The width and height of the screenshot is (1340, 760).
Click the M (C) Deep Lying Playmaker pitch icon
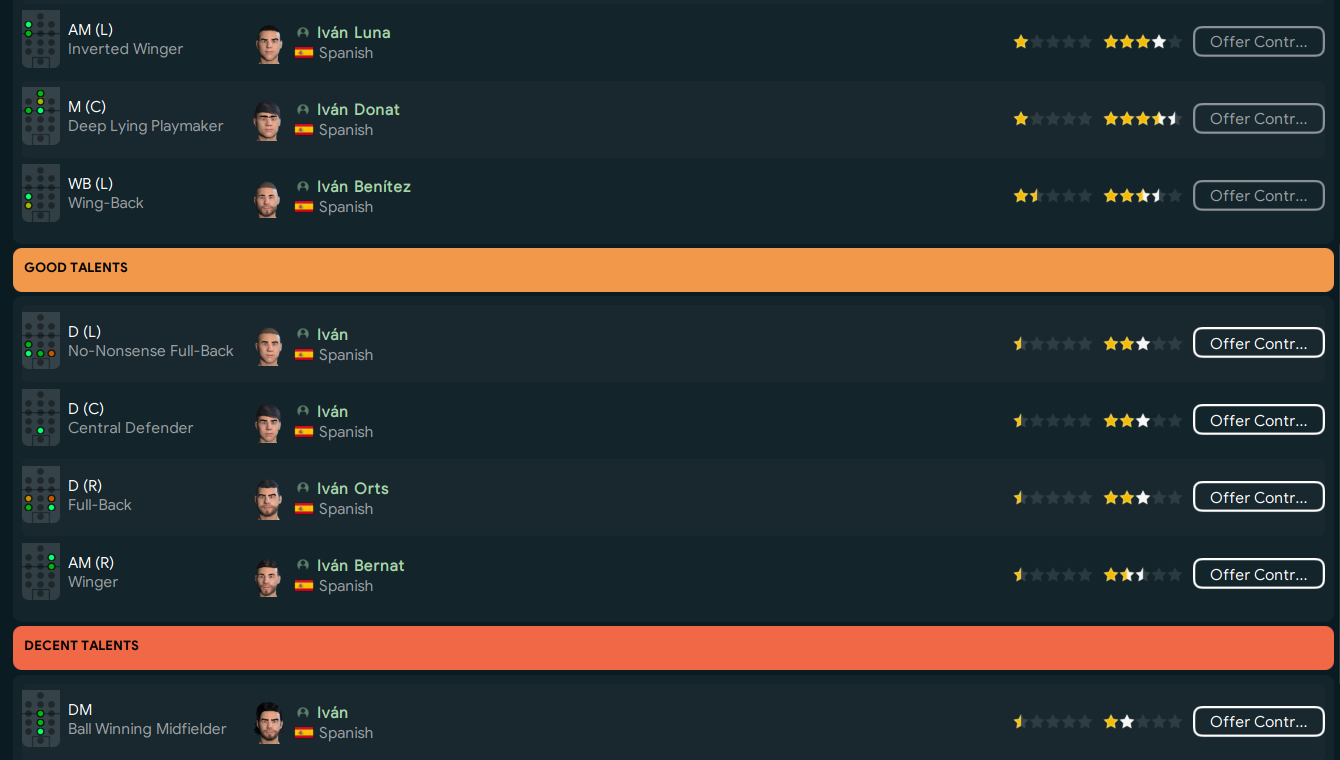click(x=41, y=117)
